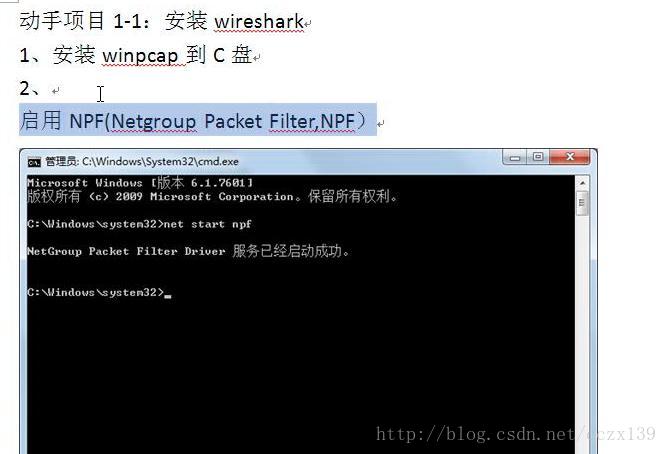Screen dimensions: 667x454
Task: Click the console vertical scrollbar thumb
Action: [x=582, y=203]
